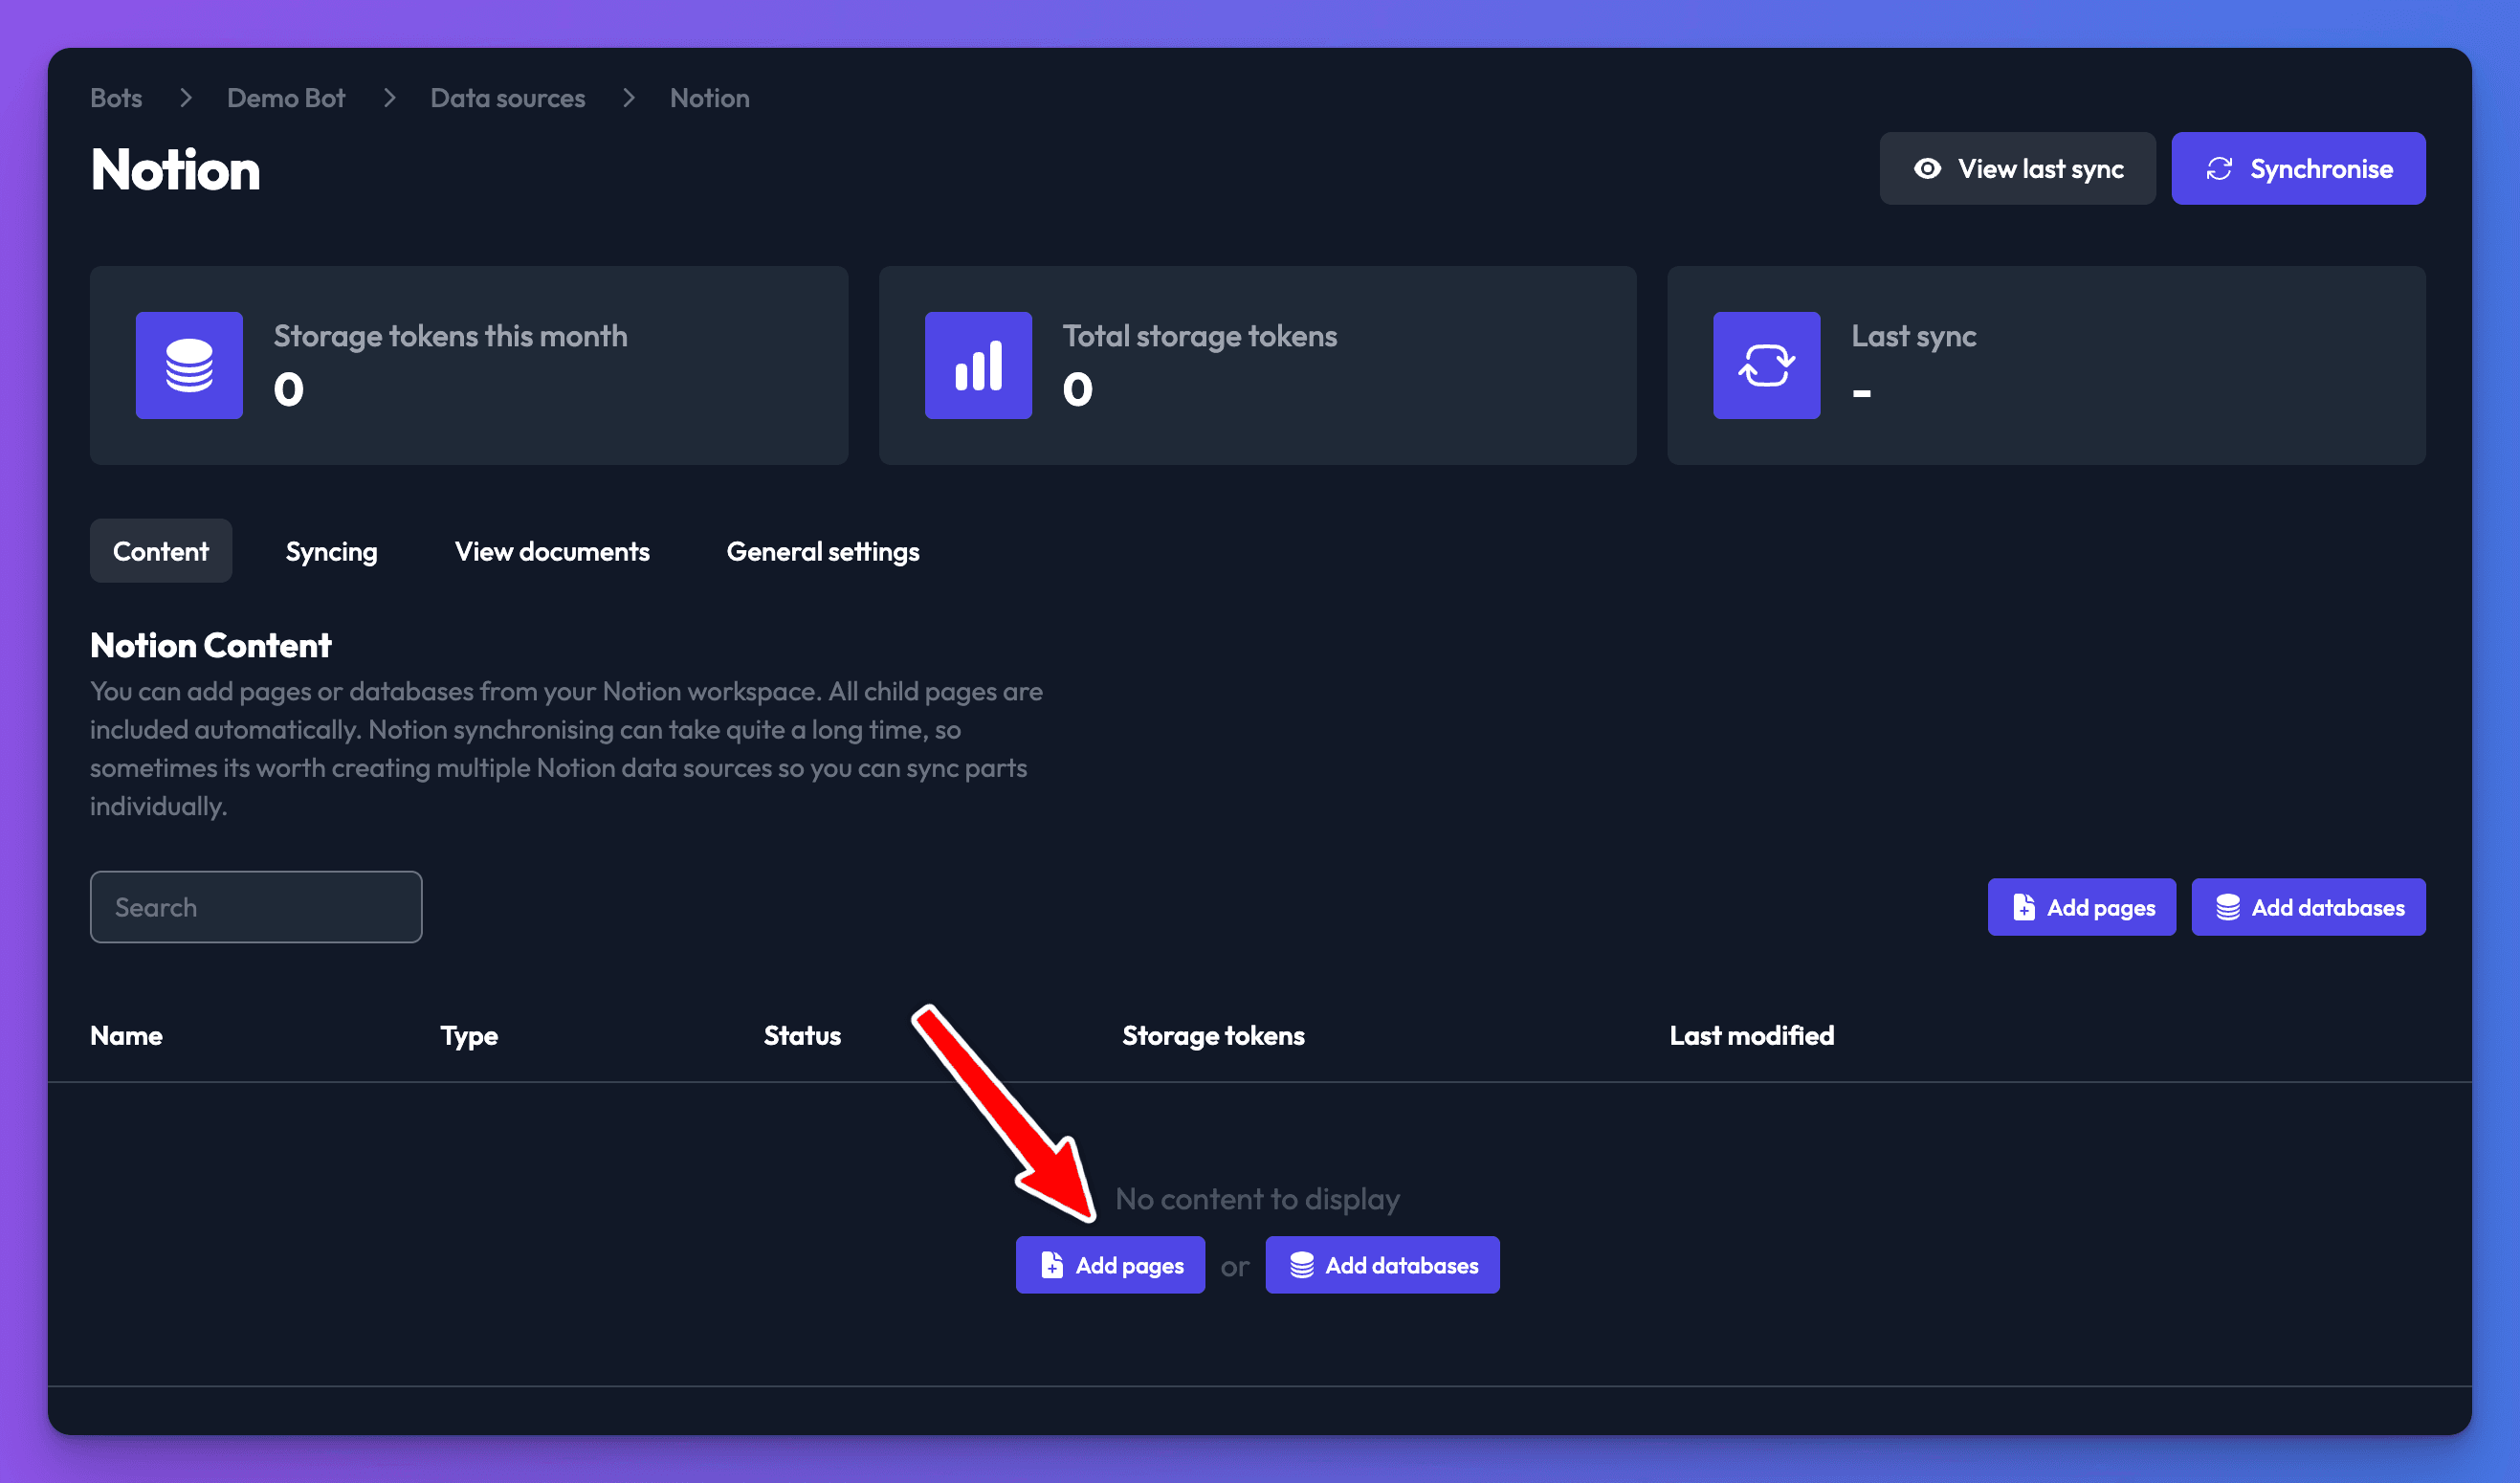Click Add databases above the table header

(2308, 907)
